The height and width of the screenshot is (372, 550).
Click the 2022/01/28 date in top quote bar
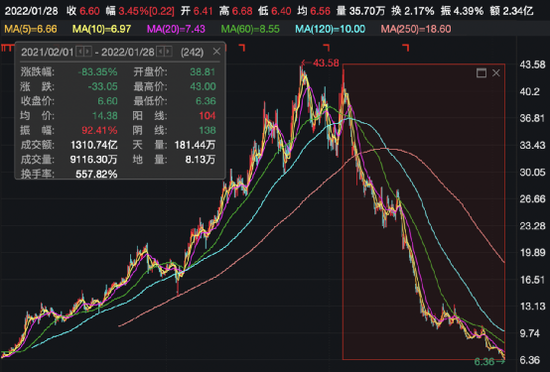coord(31,11)
